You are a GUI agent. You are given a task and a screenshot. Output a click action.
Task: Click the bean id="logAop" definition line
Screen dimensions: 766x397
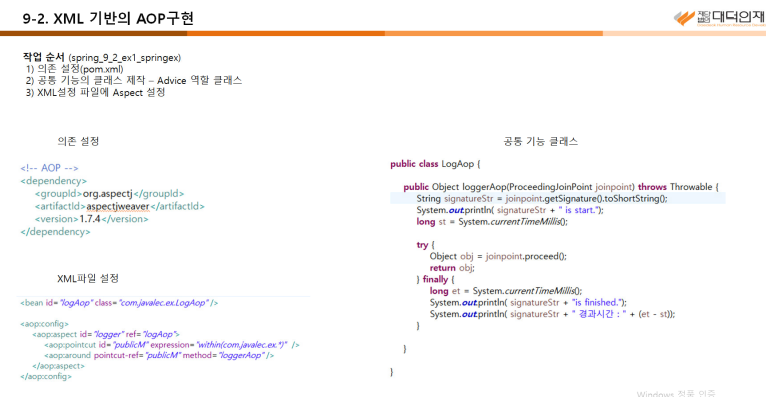point(119,303)
